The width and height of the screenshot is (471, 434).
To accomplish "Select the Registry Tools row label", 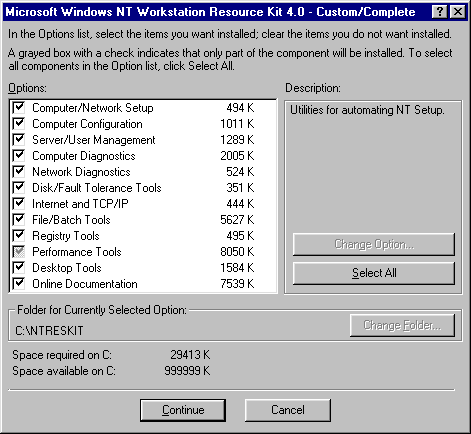I will coord(66,236).
